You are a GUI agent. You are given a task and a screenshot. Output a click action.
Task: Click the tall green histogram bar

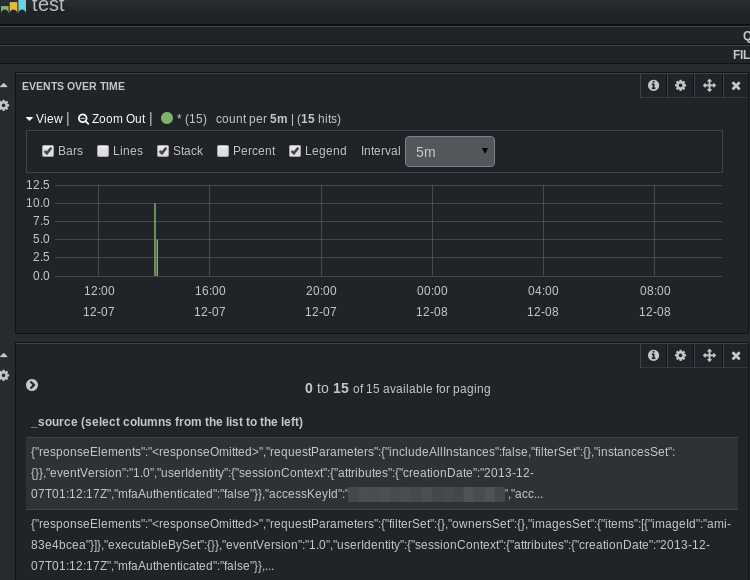coord(155,240)
